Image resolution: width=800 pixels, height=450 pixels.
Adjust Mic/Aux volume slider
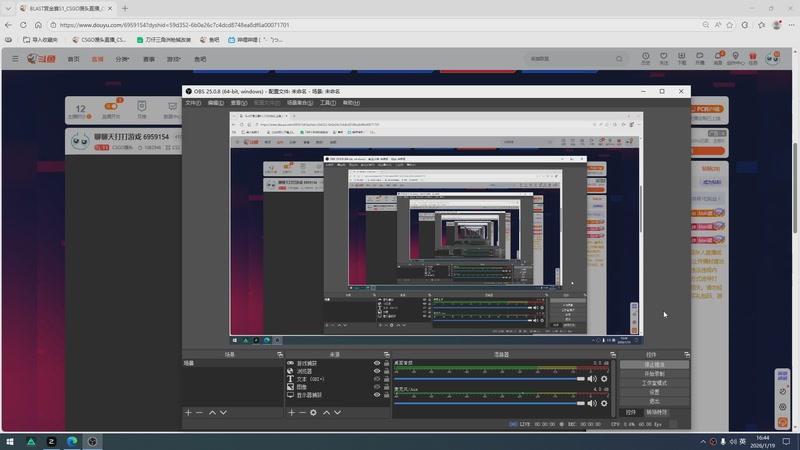[489, 403]
